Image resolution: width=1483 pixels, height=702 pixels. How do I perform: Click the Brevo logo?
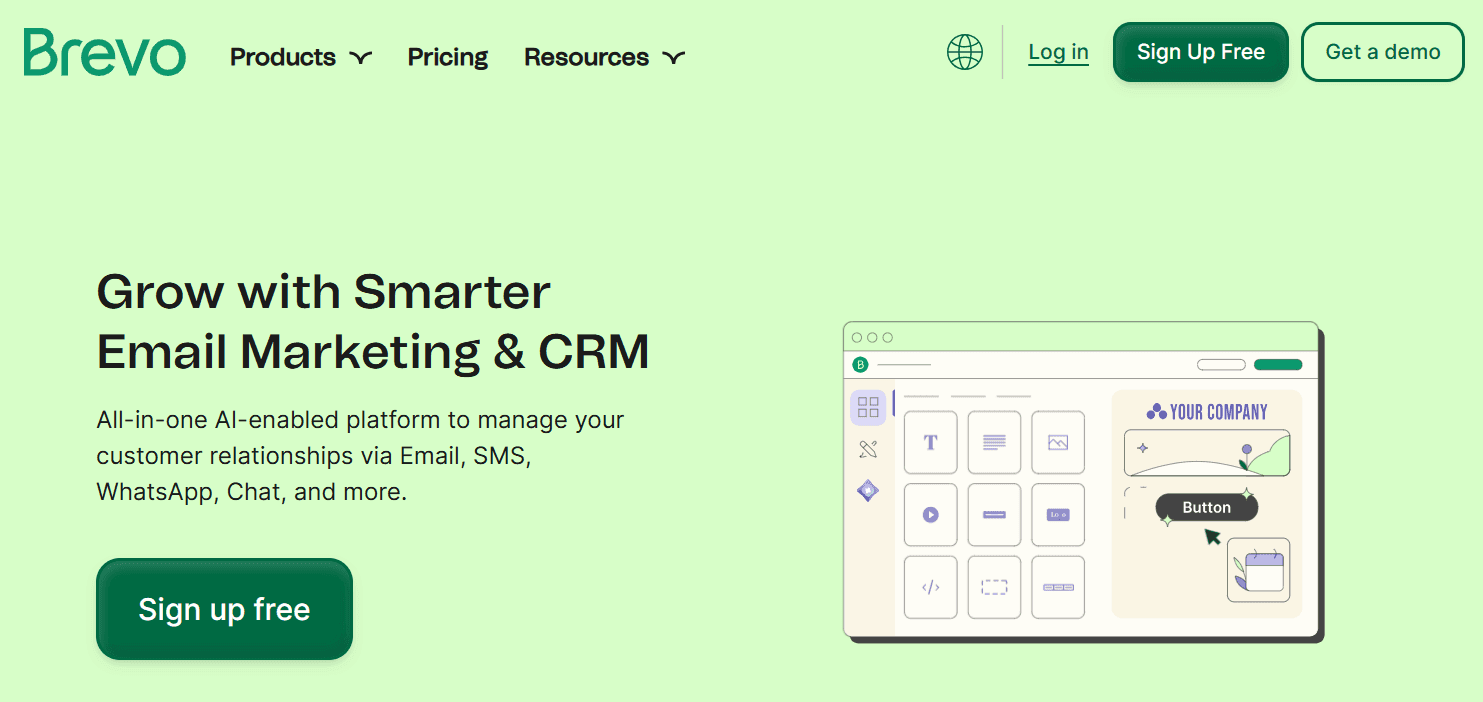tap(105, 53)
